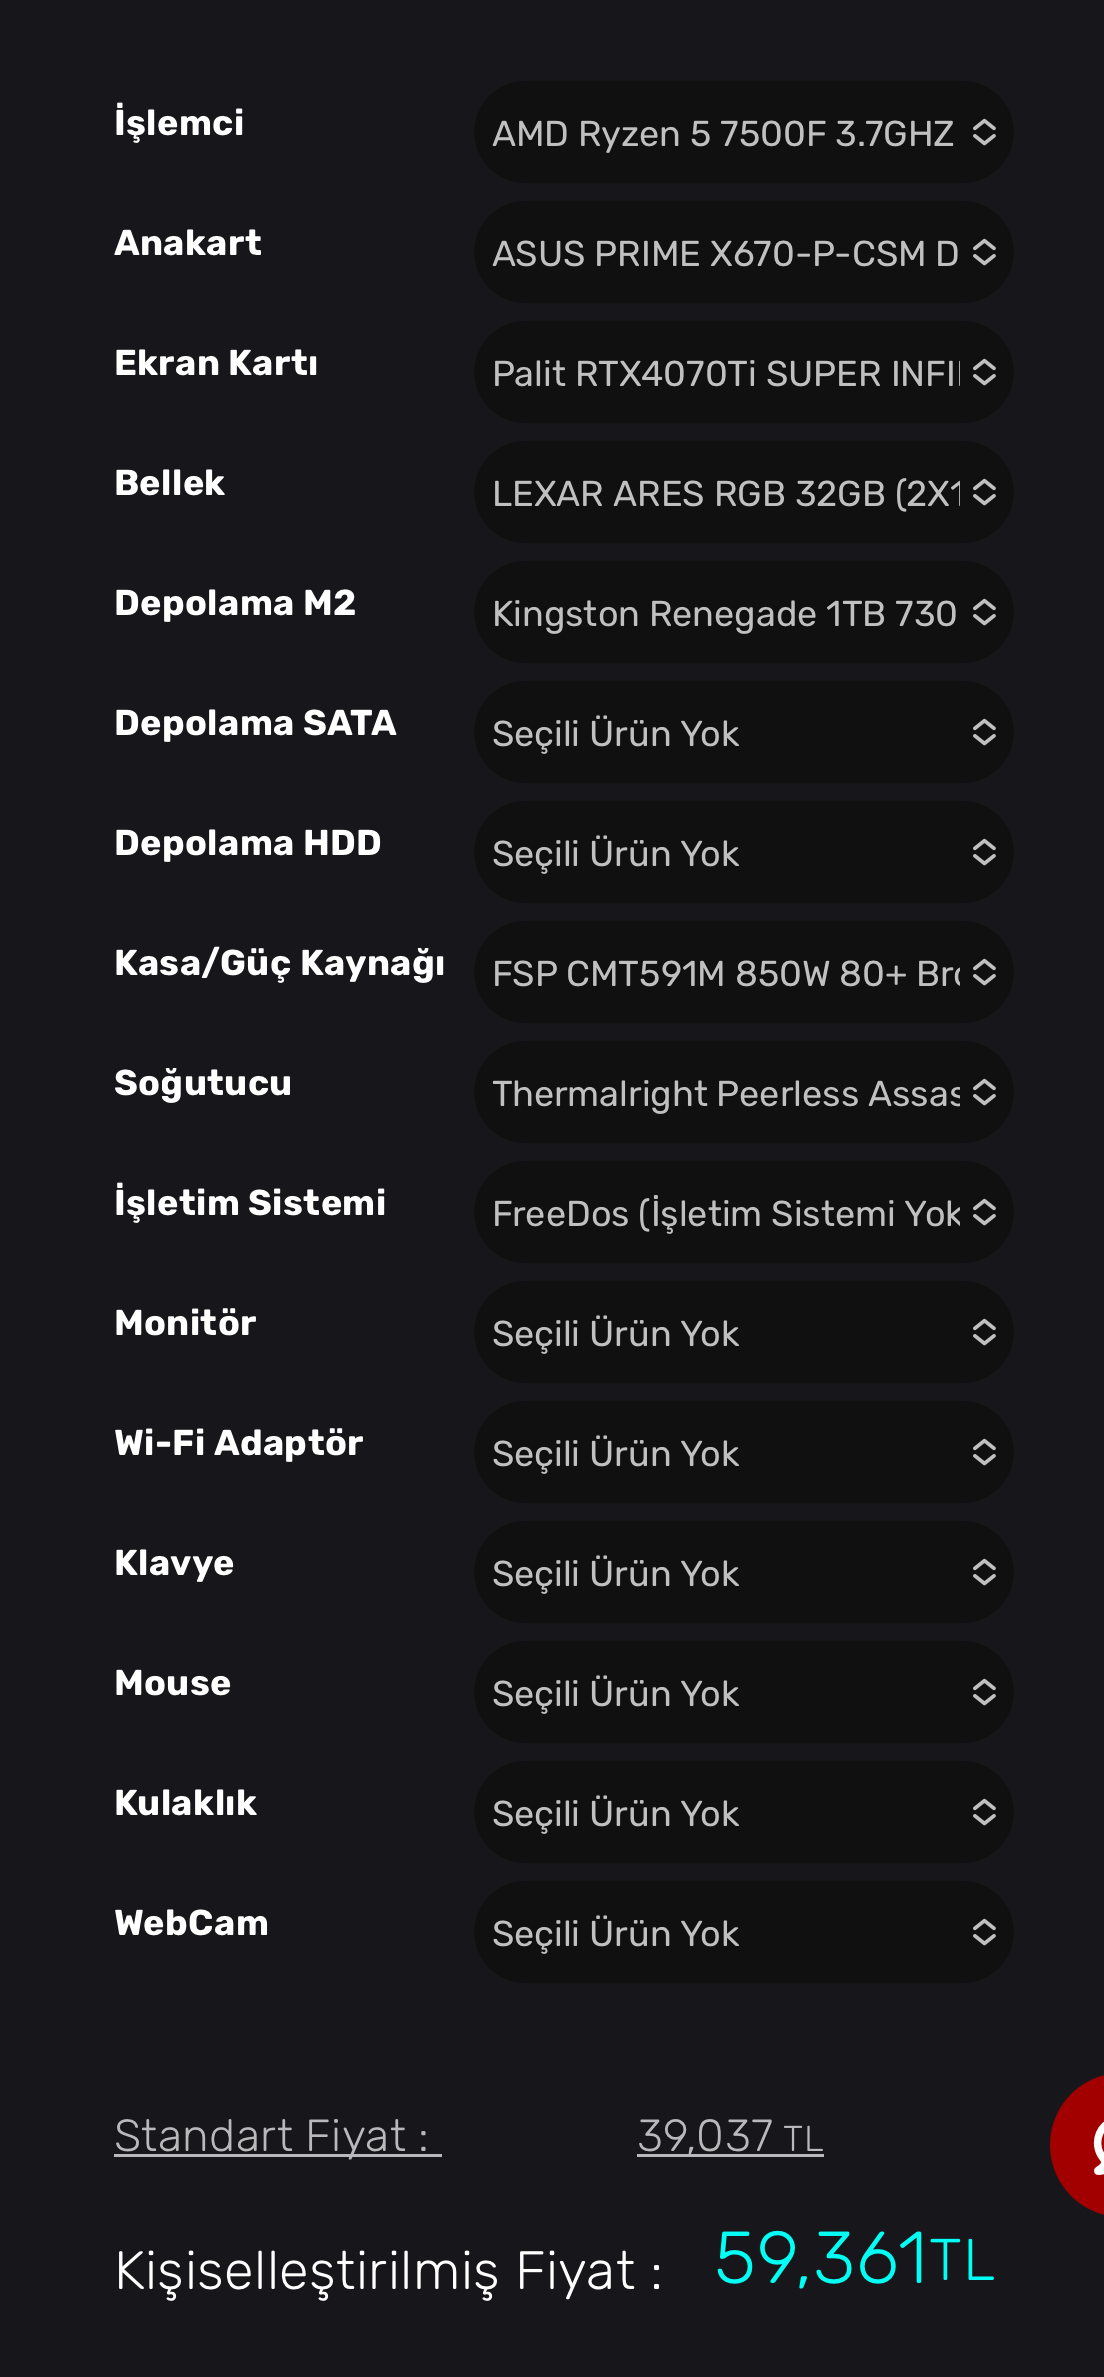The height and width of the screenshot is (2377, 1104).
Task: Change the İşletim Sistemi FreeDos selection
Action: click(742, 1212)
